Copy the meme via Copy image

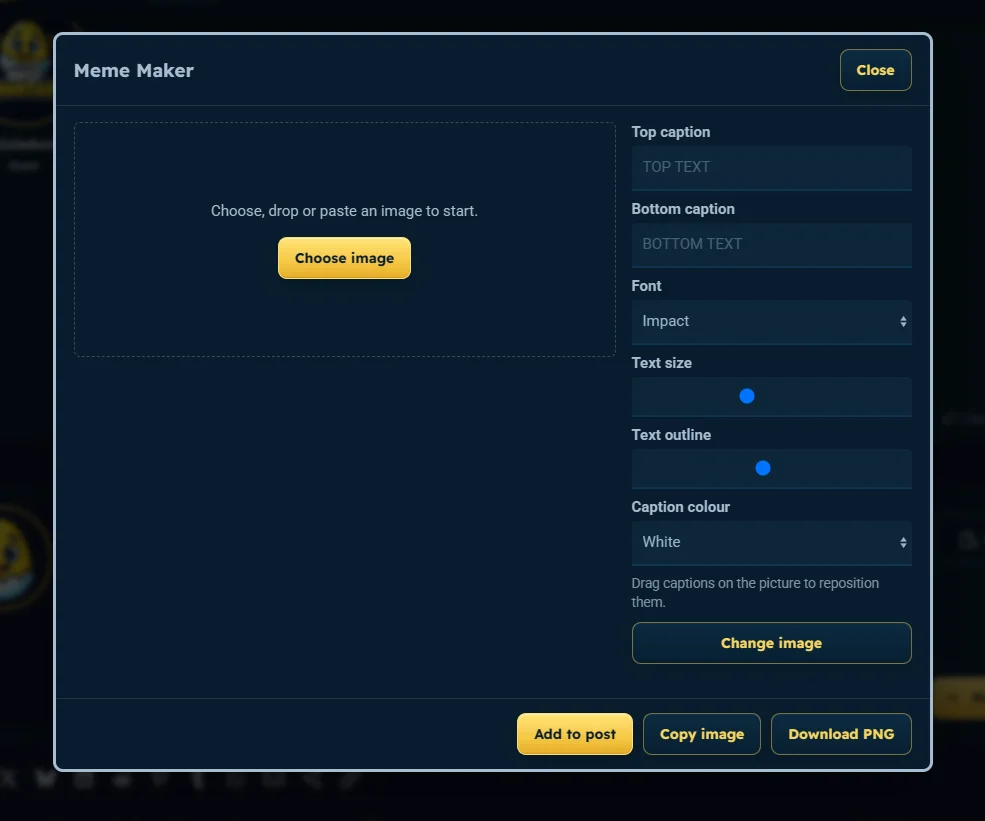click(702, 734)
